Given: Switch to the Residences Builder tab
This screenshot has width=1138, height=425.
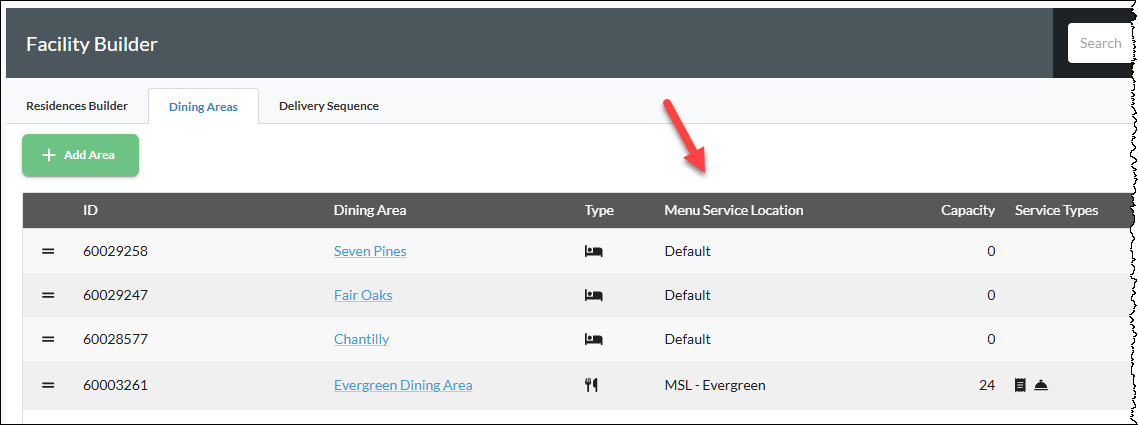Looking at the screenshot, I should (77, 106).
